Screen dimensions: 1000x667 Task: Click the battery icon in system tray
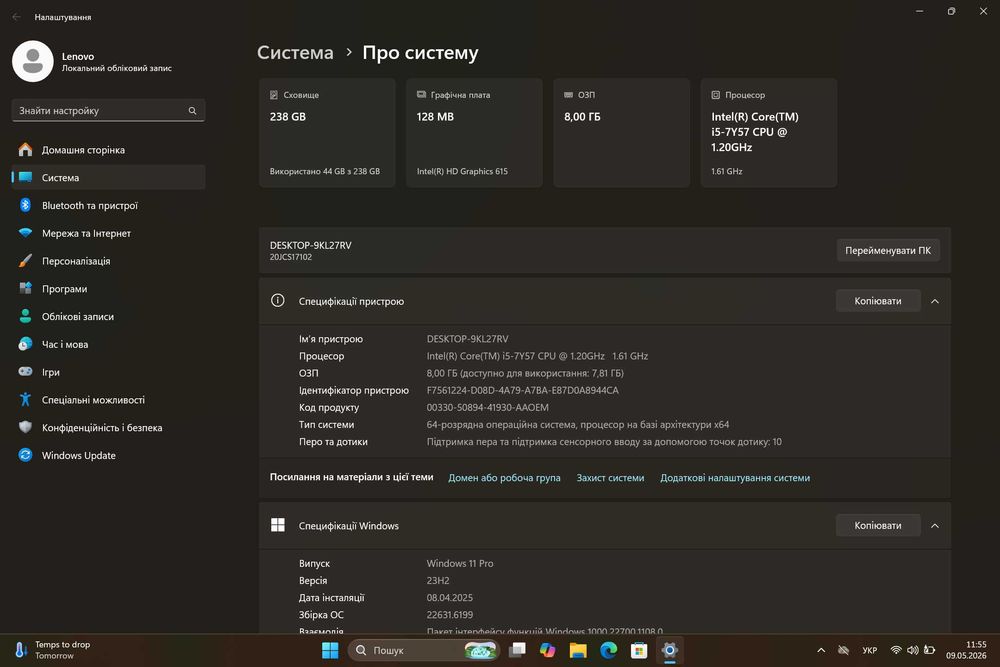point(930,650)
